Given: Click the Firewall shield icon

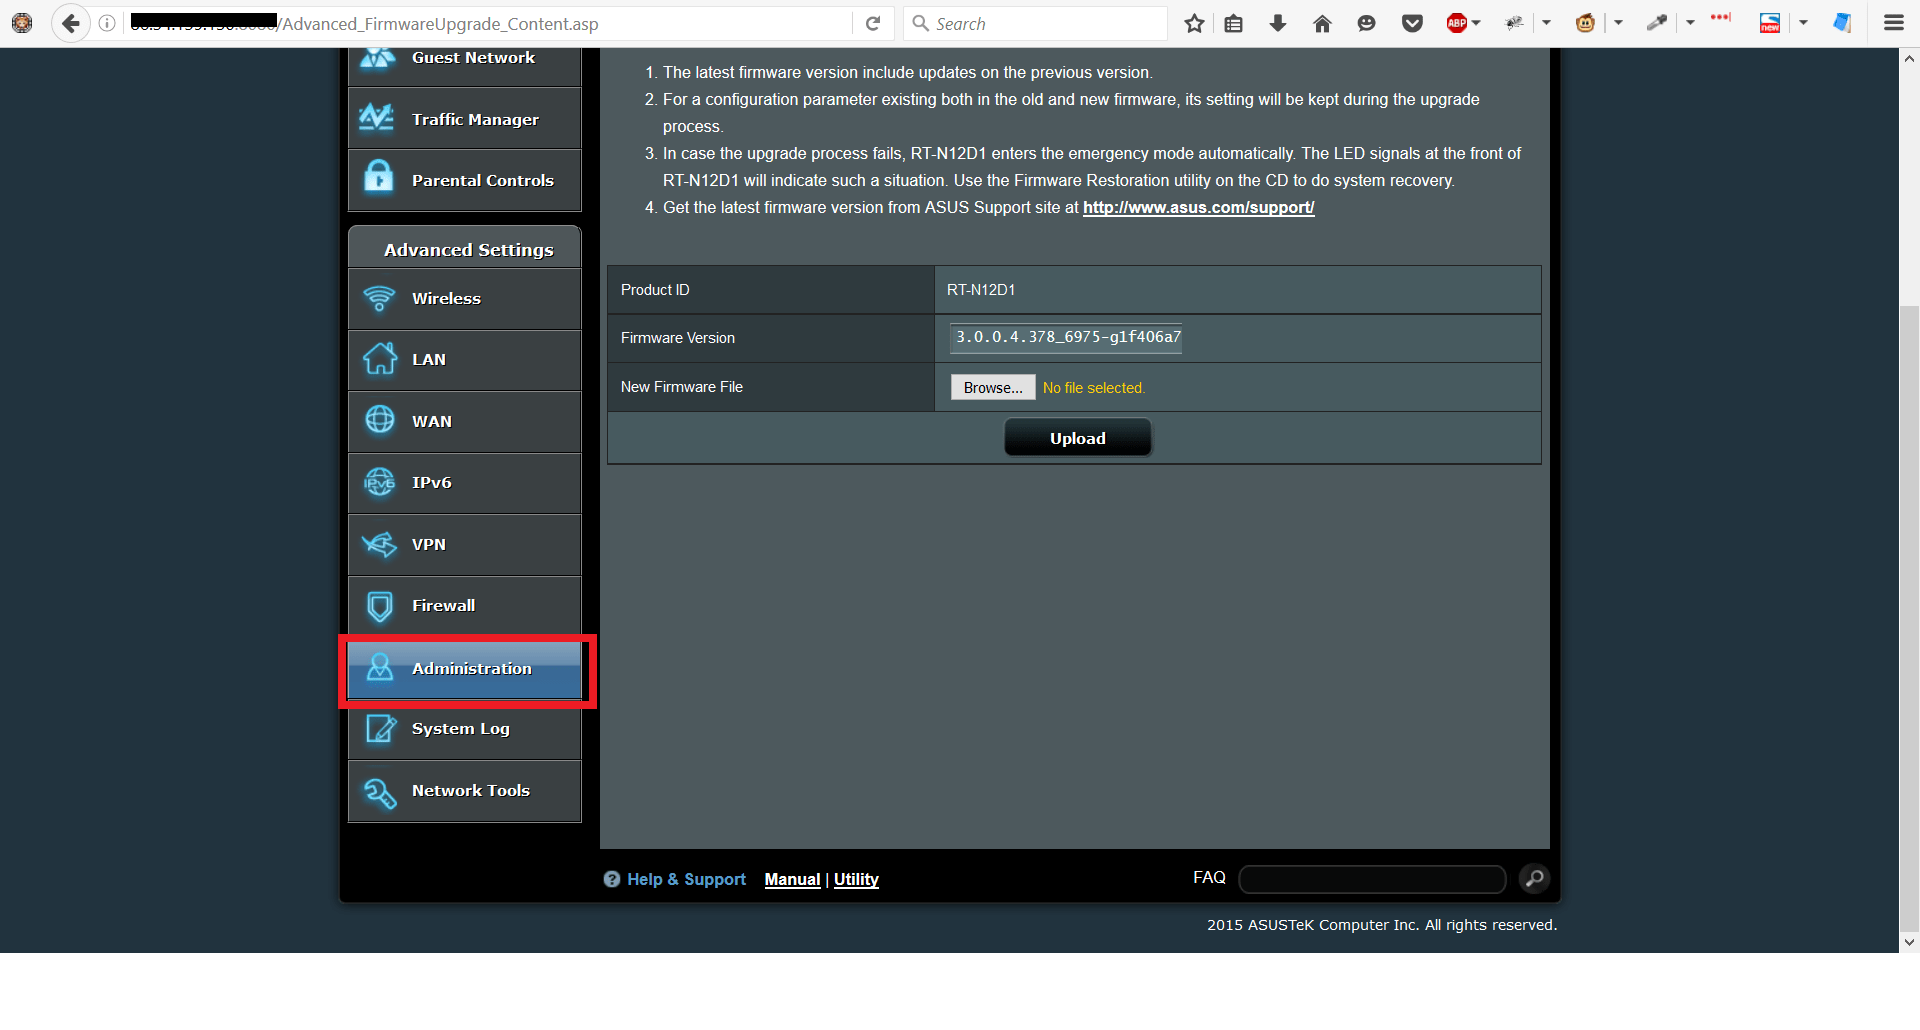Looking at the screenshot, I should point(380,606).
